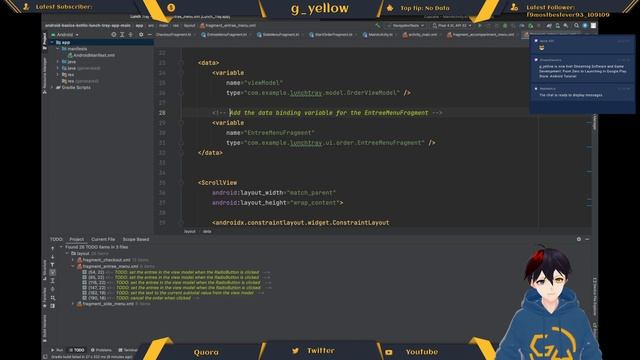The image size is (640, 360).
Task: Click the previous TODO up arrow
Action: pyautogui.click(x=53, y=248)
